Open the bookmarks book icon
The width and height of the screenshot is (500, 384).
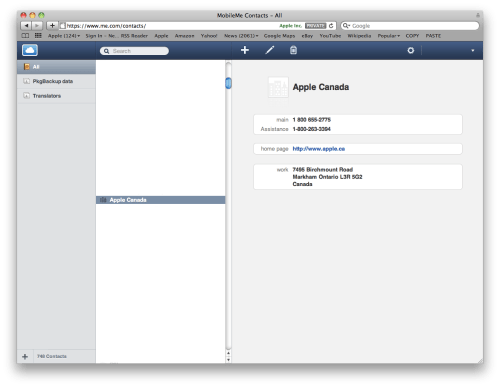click(25, 36)
